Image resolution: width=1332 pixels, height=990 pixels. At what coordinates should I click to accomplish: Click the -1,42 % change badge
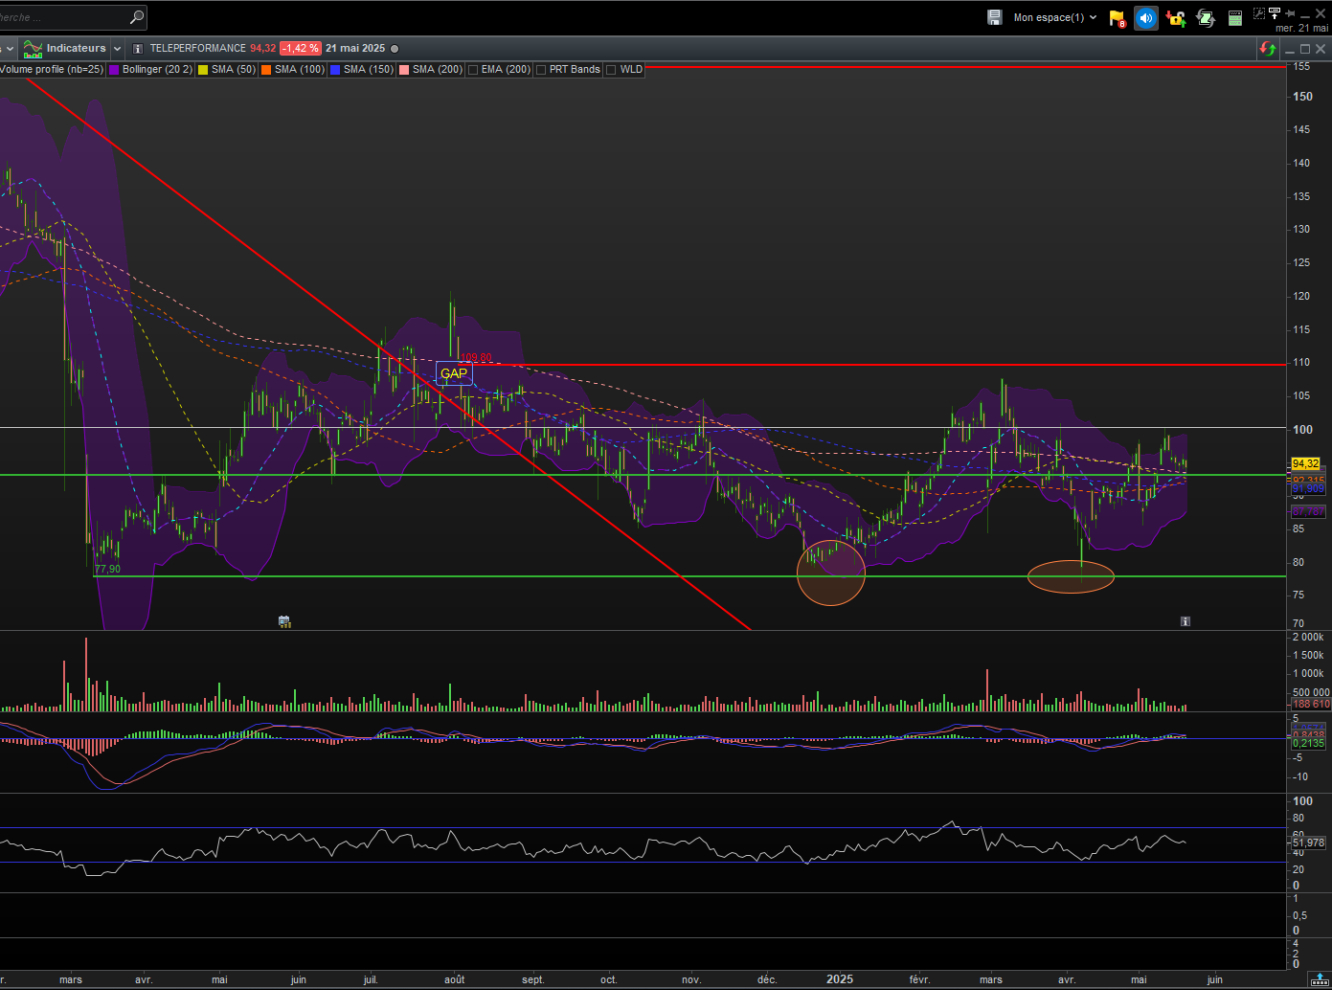pyautogui.click(x=300, y=48)
